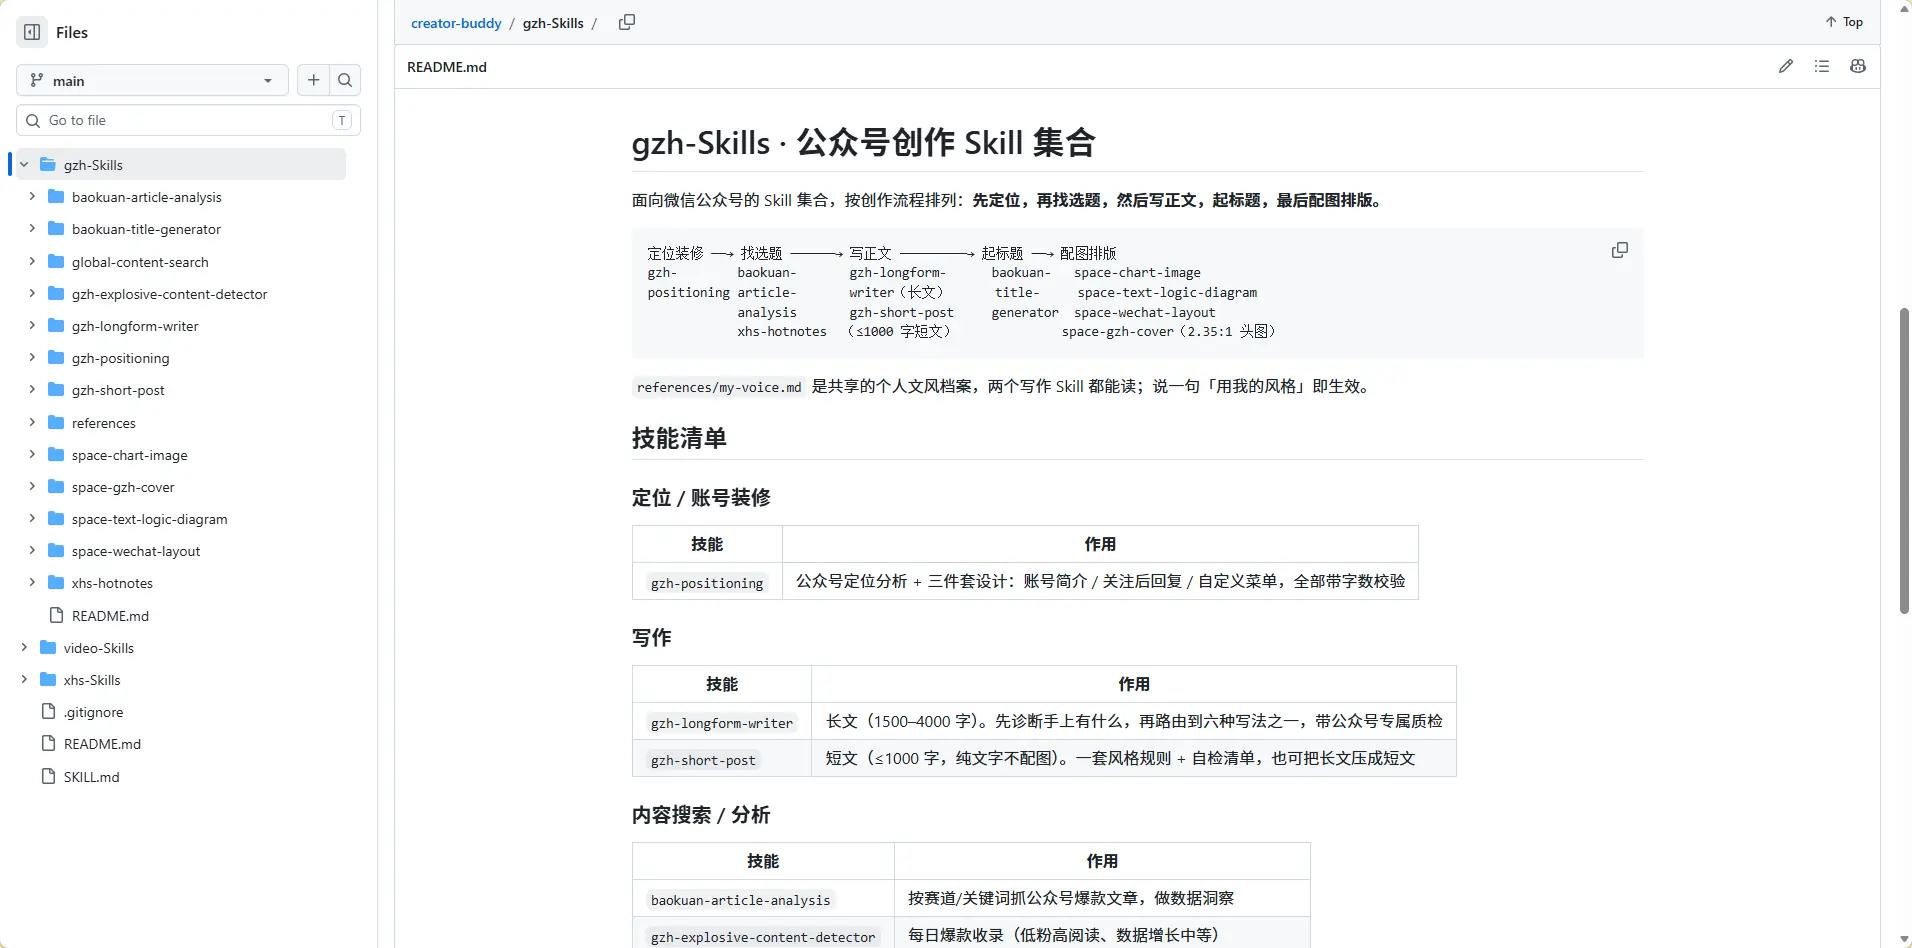Viewport: 1912px width, 948px height.
Task: Focus the Go to file search field
Action: (188, 120)
